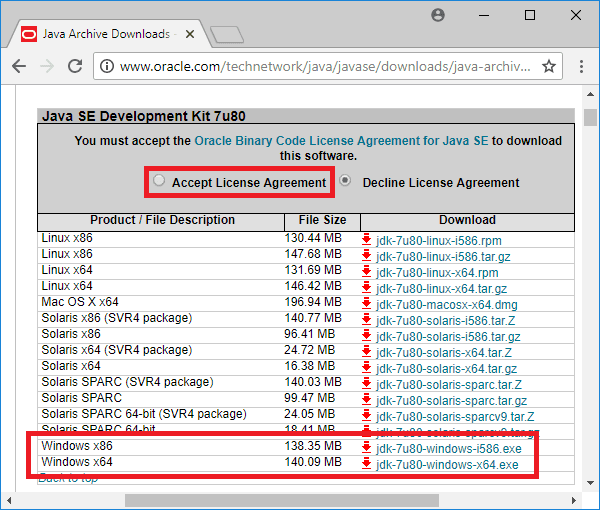Select the Windows x64 description text
Image resolution: width=600 pixels, height=510 pixels.
pyautogui.click(x=77, y=462)
